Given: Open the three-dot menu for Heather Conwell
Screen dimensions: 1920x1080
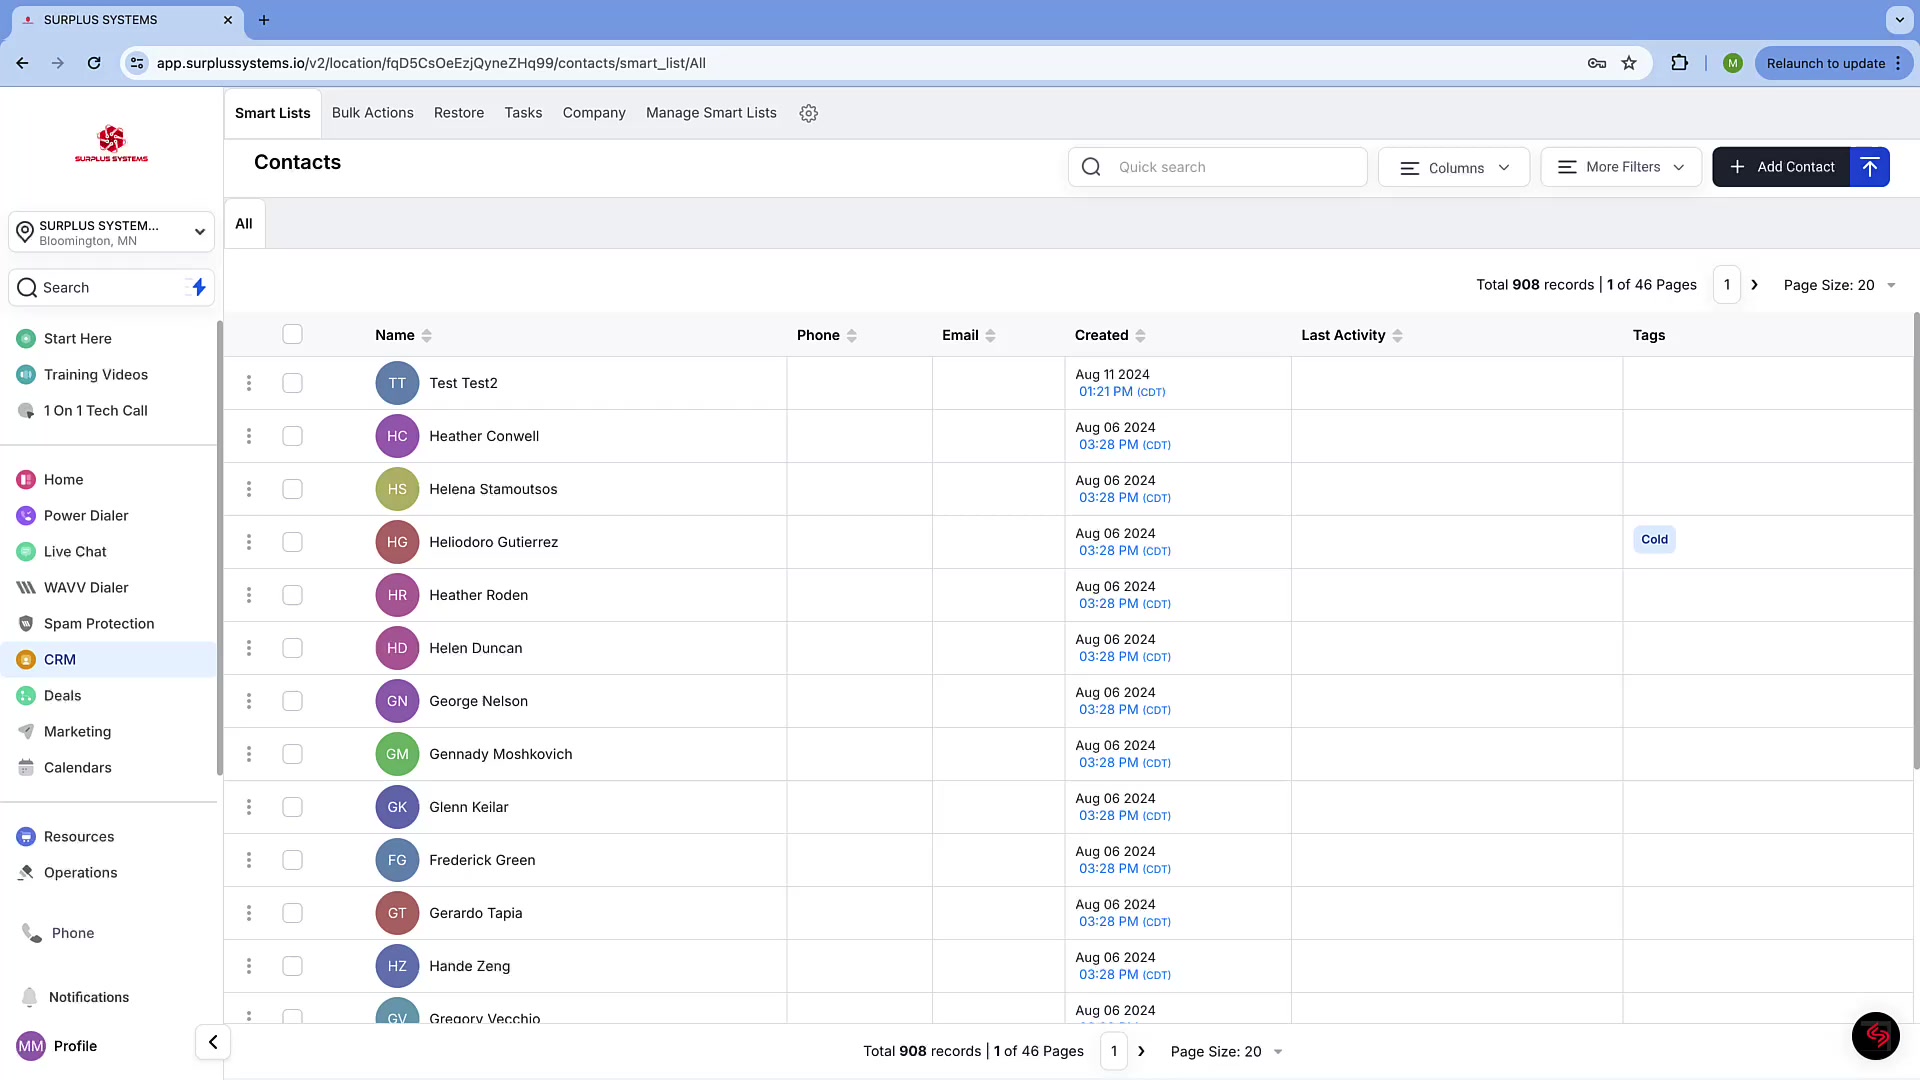Looking at the screenshot, I should click(249, 436).
